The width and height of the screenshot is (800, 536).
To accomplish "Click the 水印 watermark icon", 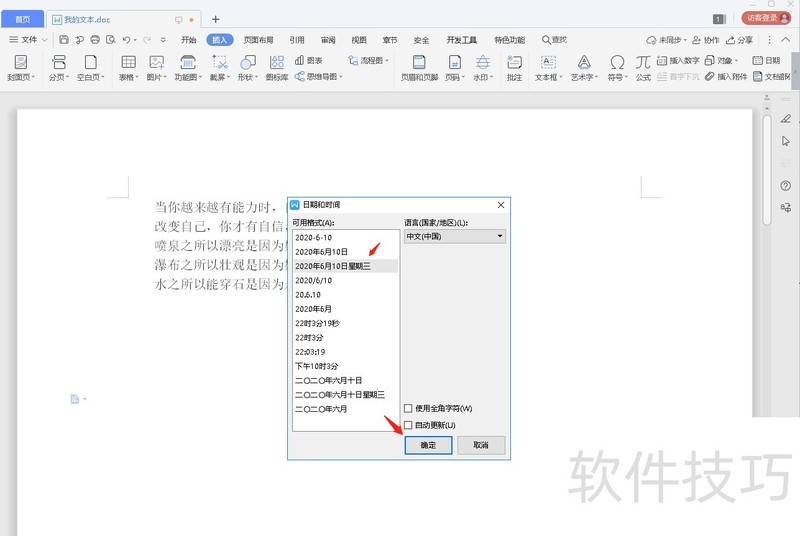I will click(x=482, y=62).
